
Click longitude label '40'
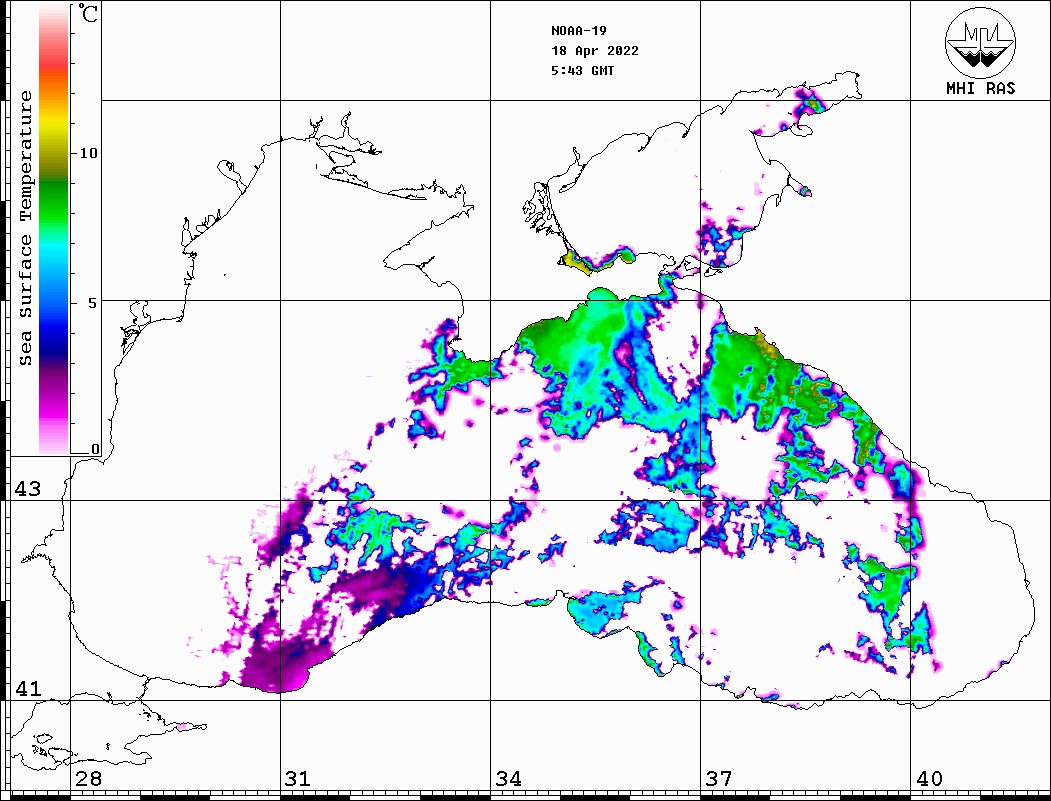[929, 778]
